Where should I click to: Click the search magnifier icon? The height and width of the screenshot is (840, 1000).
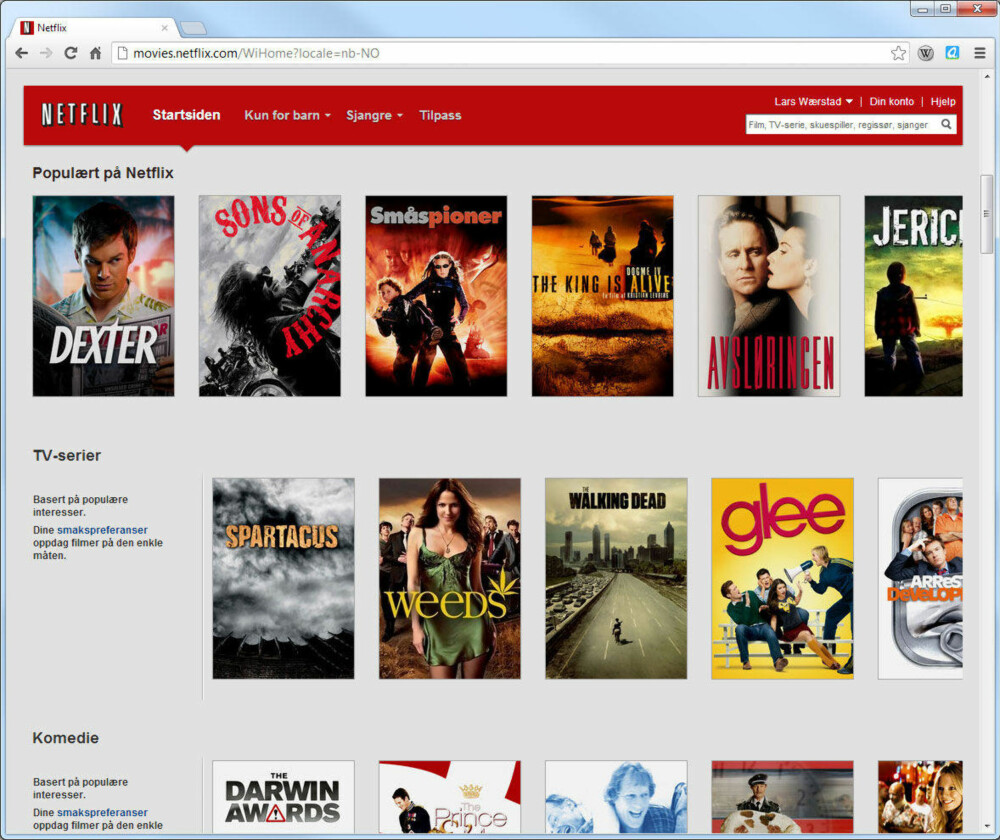pyautogui.click(x=946, y=124)
